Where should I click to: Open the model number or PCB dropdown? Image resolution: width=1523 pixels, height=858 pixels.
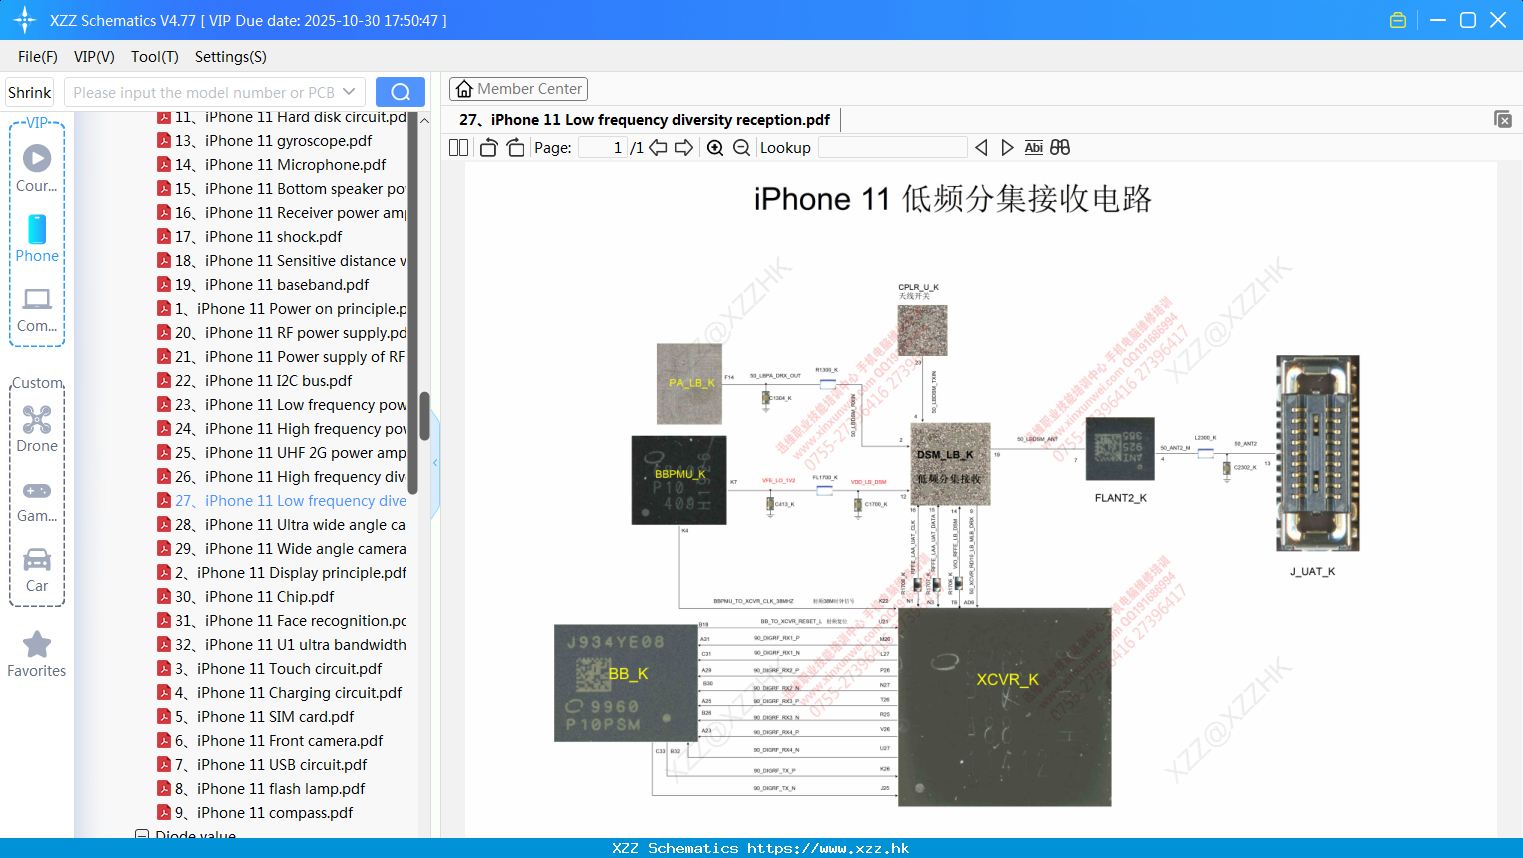pos(349,92)
